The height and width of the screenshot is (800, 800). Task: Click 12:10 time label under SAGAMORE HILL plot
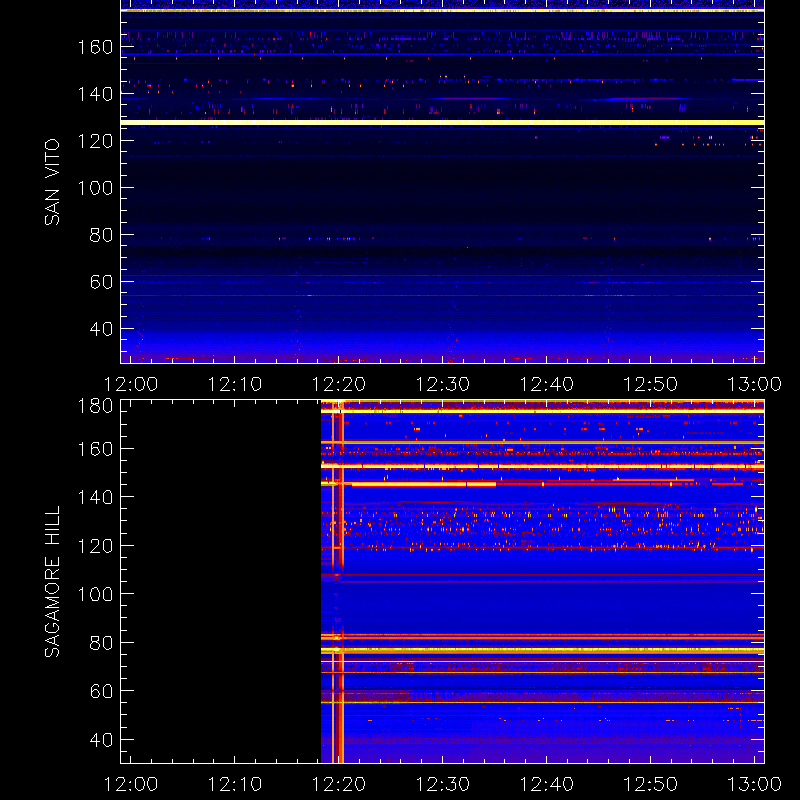[x=235, y=784]
